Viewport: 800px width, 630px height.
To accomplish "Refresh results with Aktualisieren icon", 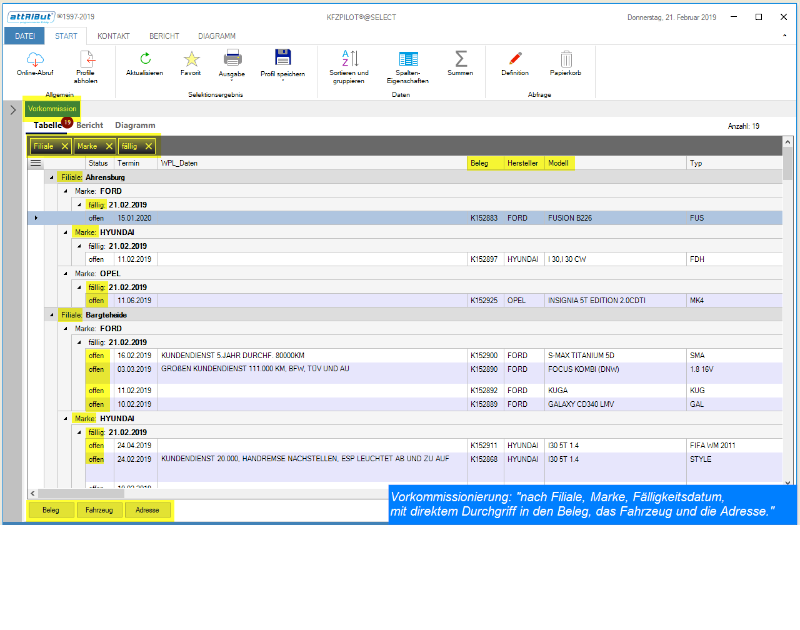I will coord(145,59).
